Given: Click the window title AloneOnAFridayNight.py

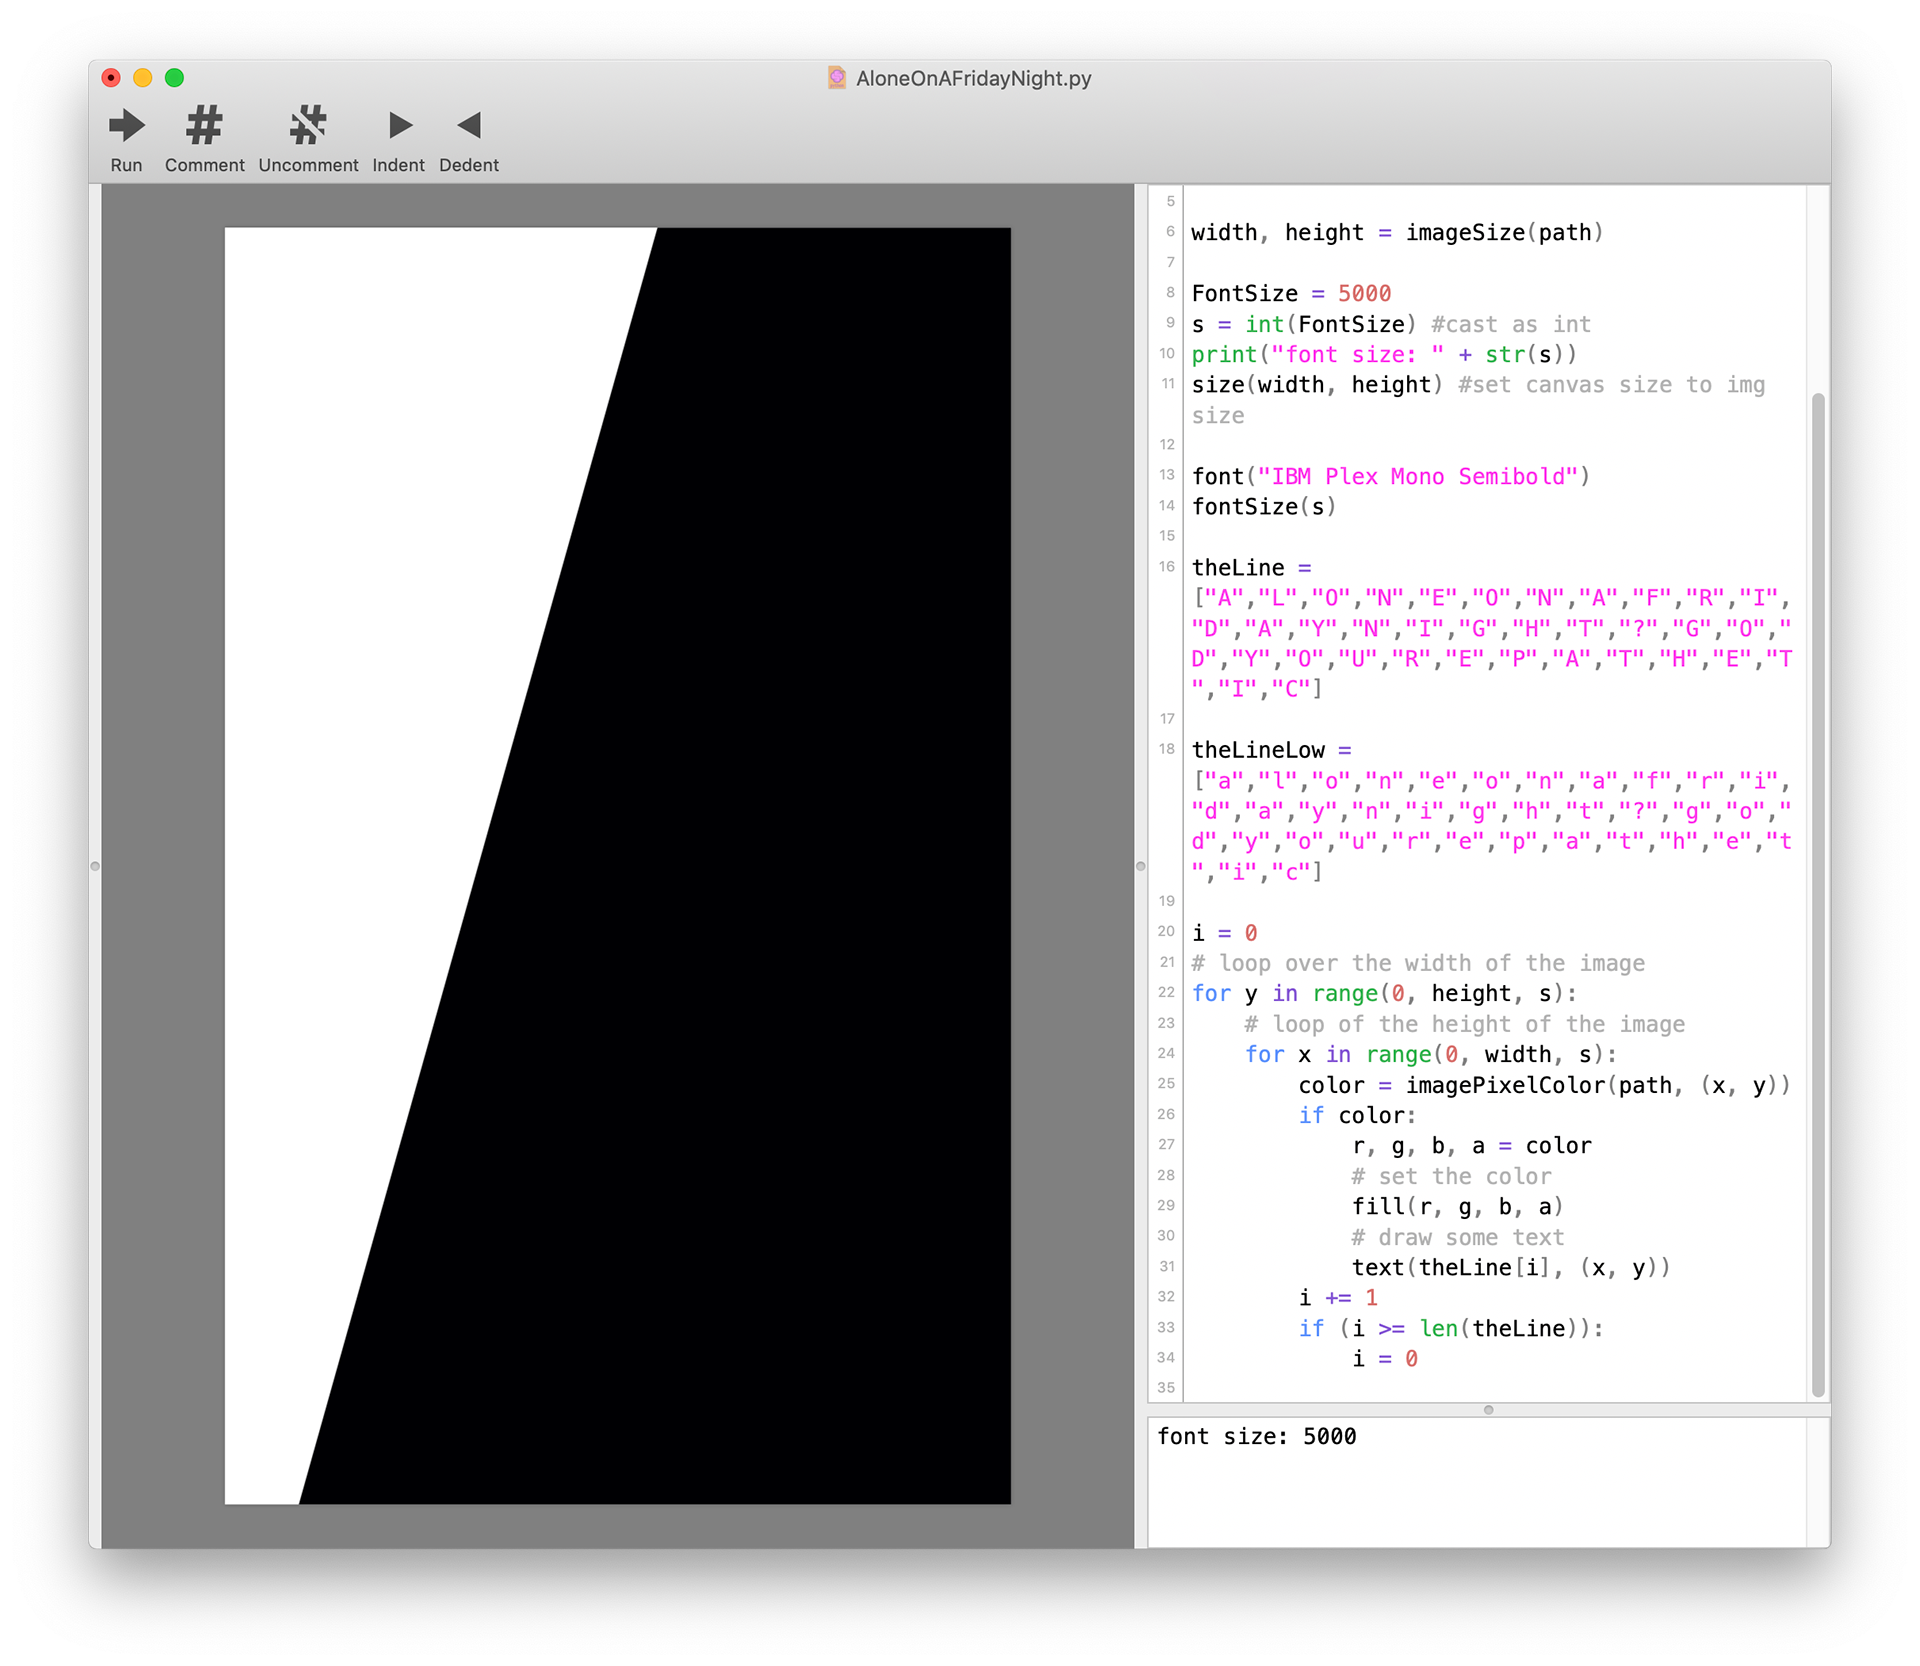Looking at the screenshot, I should pyautogui.click(x=973, y=78).
